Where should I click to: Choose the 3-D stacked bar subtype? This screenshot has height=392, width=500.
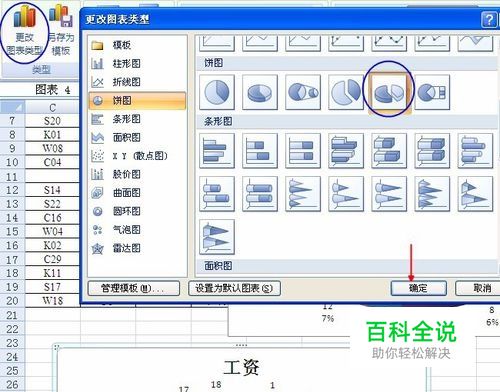click(x=389, y=151)
